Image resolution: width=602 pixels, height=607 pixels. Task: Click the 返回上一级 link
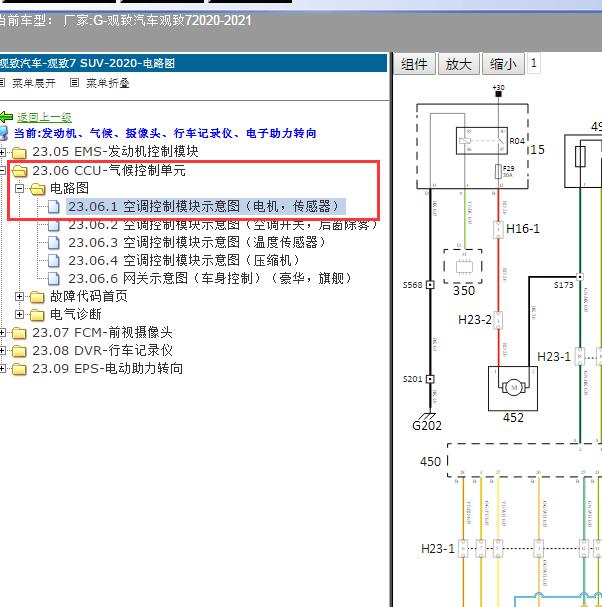pyautogui.click(x=44, y=117)
